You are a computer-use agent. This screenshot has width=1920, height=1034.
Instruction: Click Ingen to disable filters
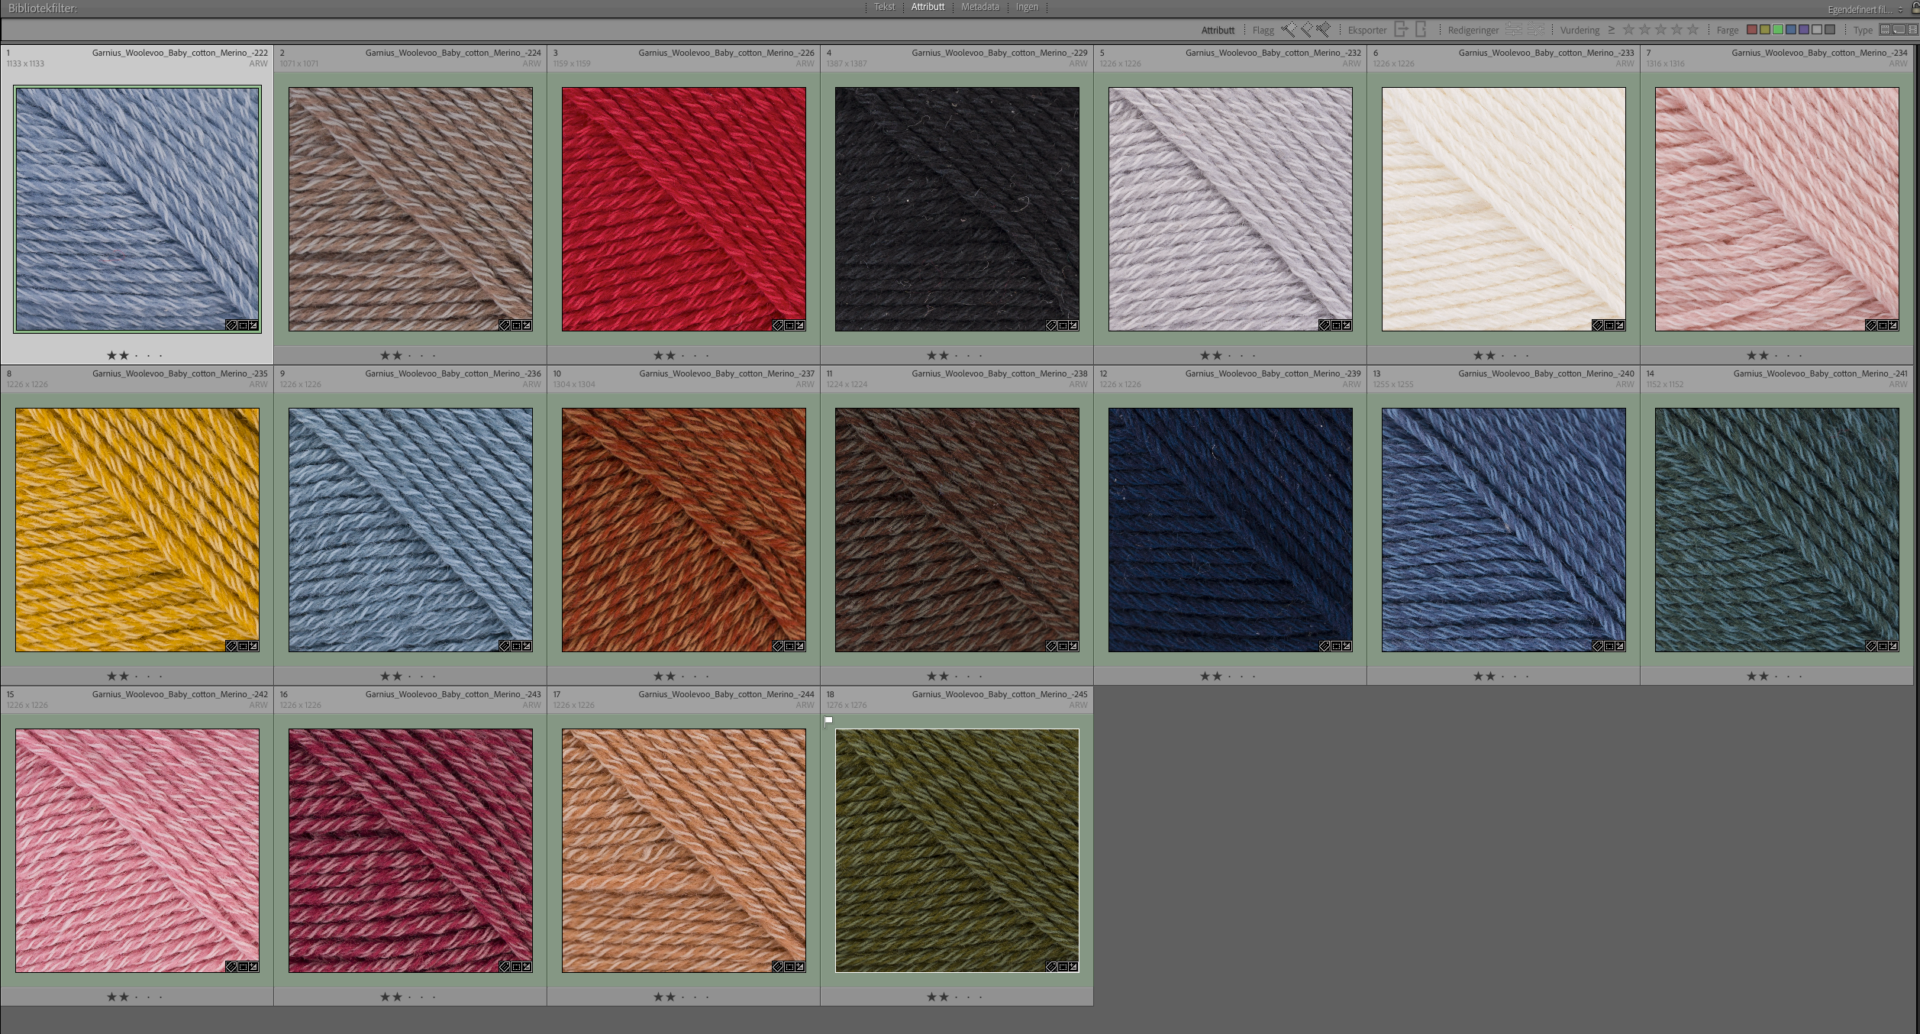pyautogui.click(x=1027, y=7)
